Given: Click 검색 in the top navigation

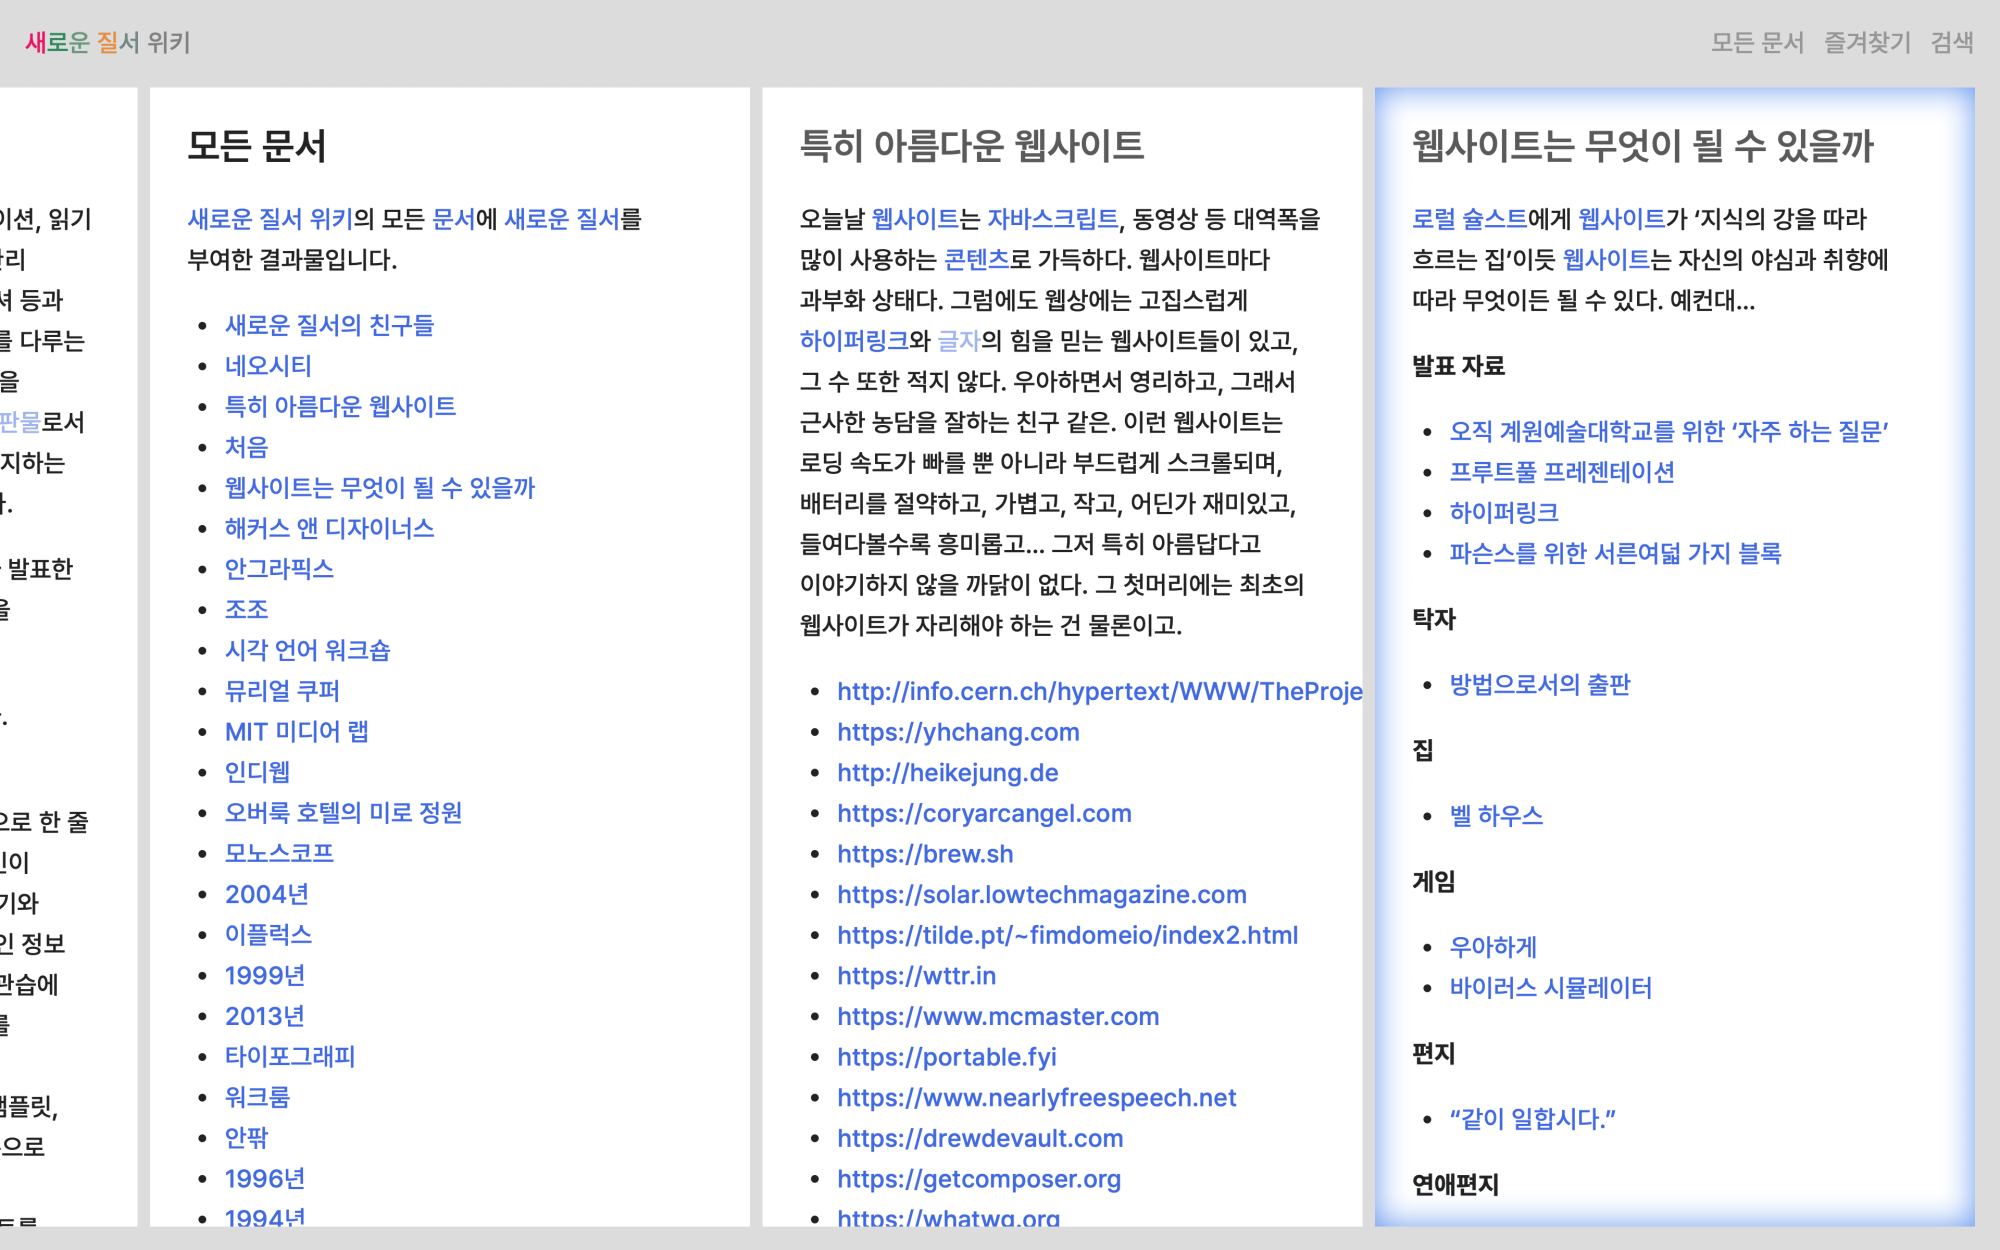Looking at the screenshot, I should 1951,42.
